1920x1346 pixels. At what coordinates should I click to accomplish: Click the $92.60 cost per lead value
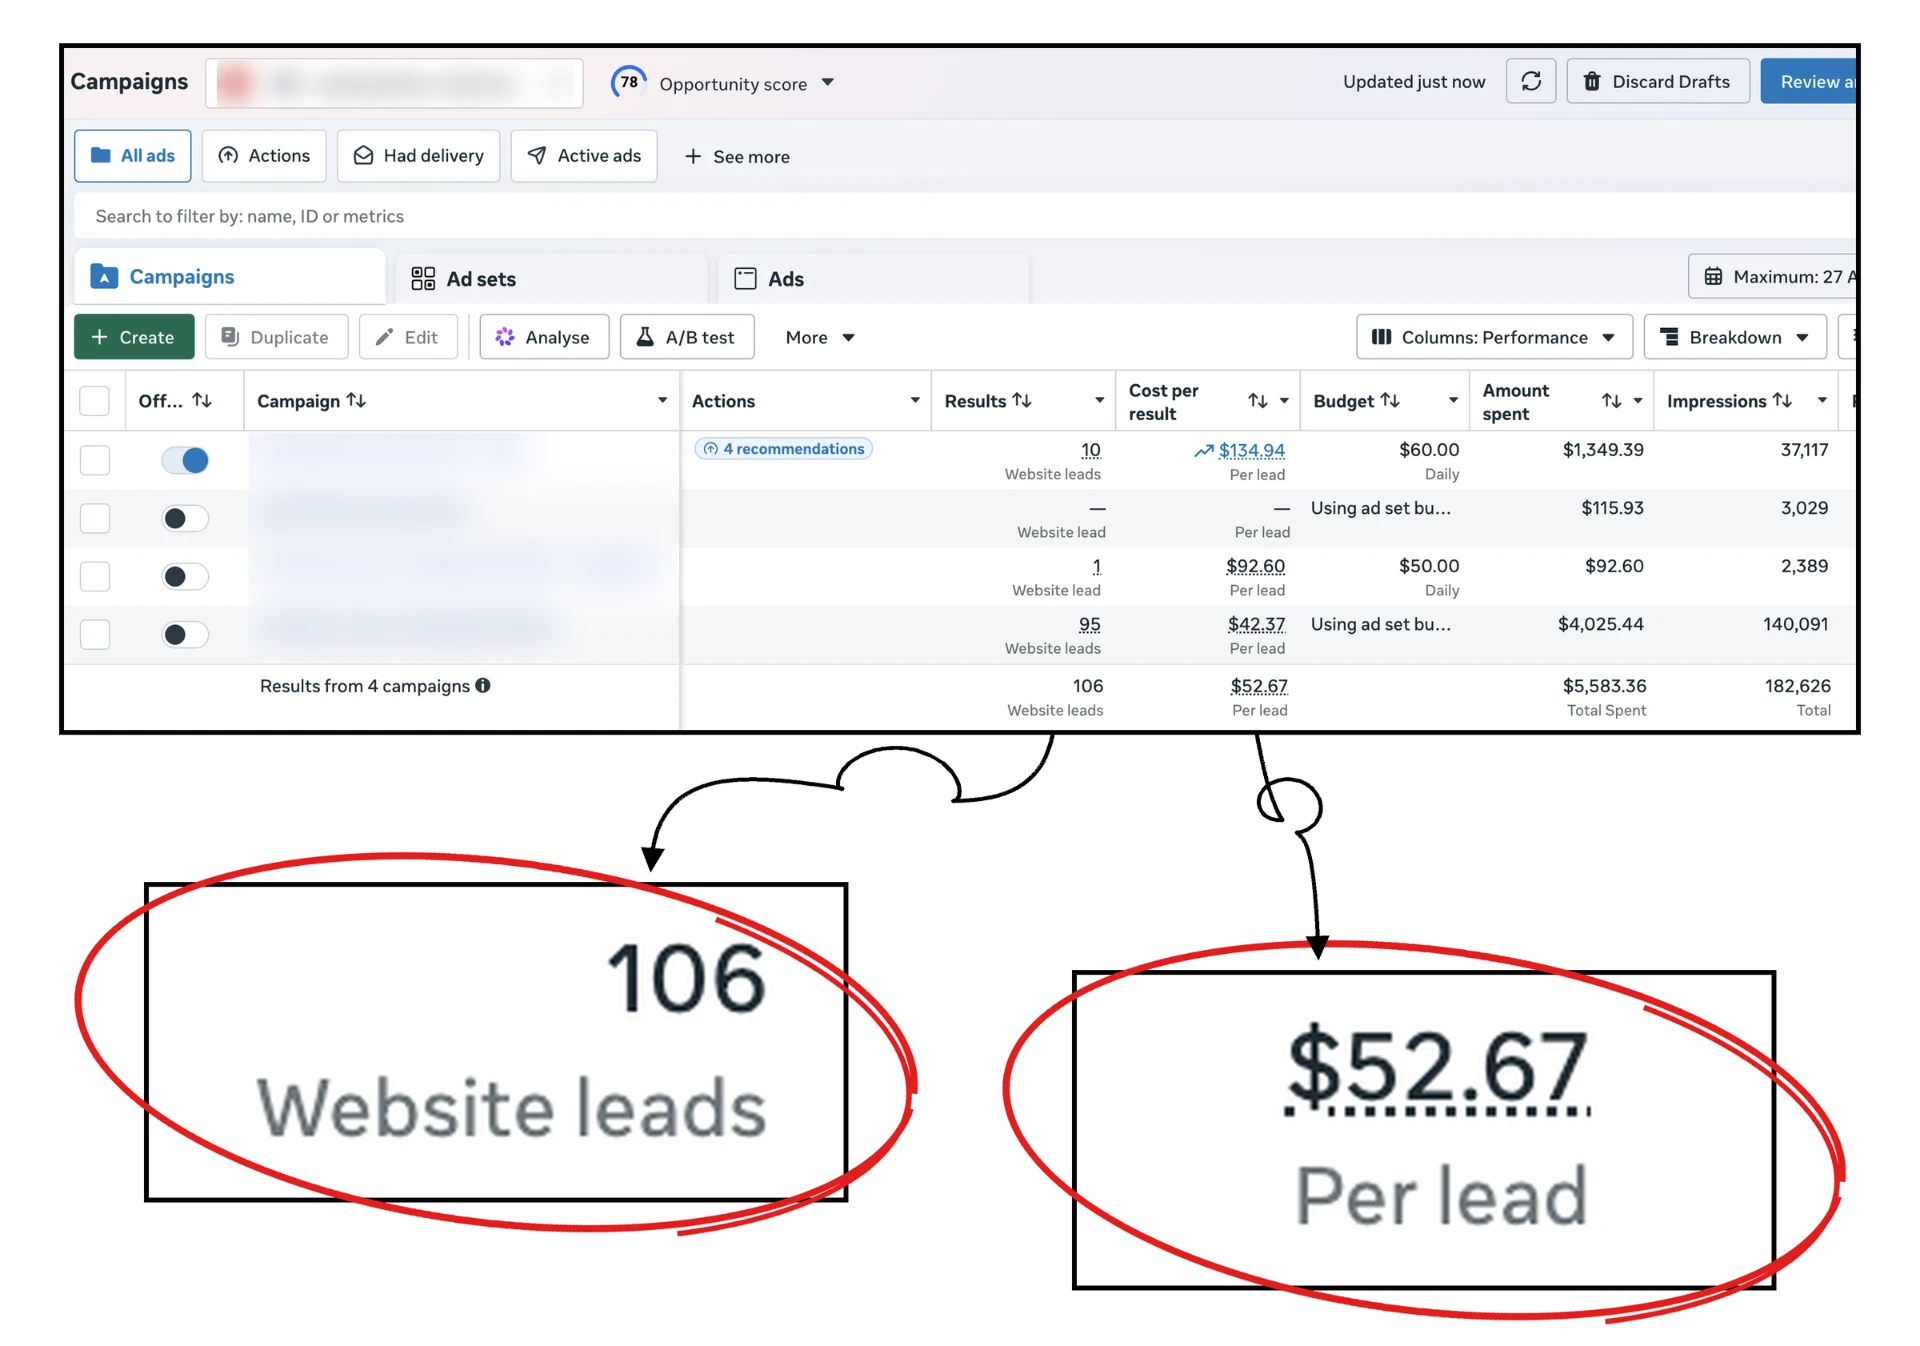[x=1256, y=567]
